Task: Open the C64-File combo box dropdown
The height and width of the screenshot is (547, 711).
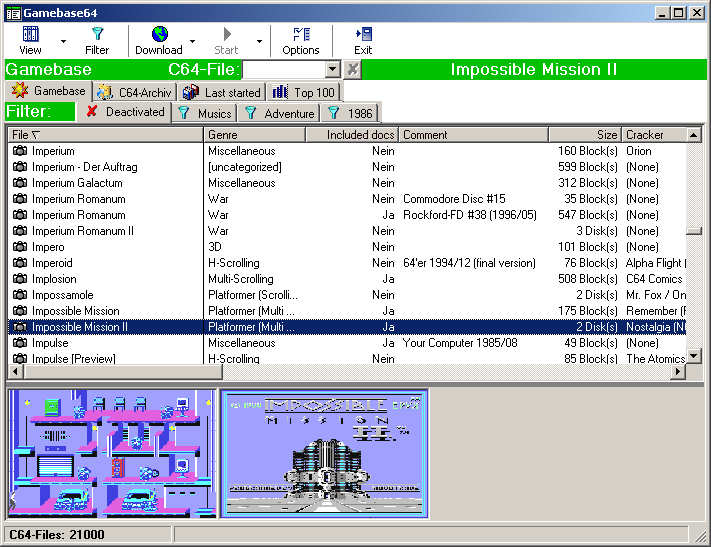Action: click(x=333, y=69)
